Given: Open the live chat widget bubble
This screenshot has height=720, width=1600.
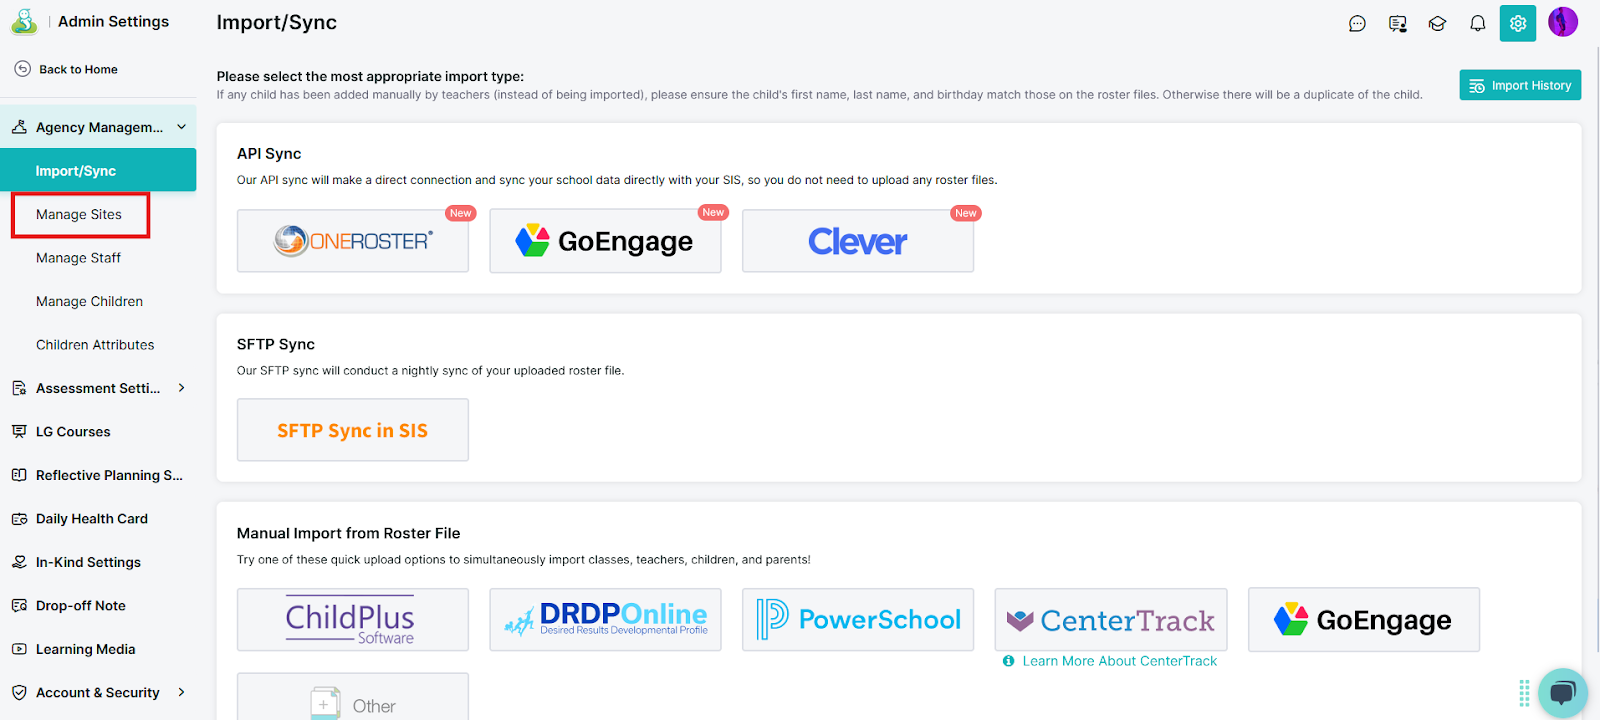Looking at the screenshot, I should point(1563,692).
